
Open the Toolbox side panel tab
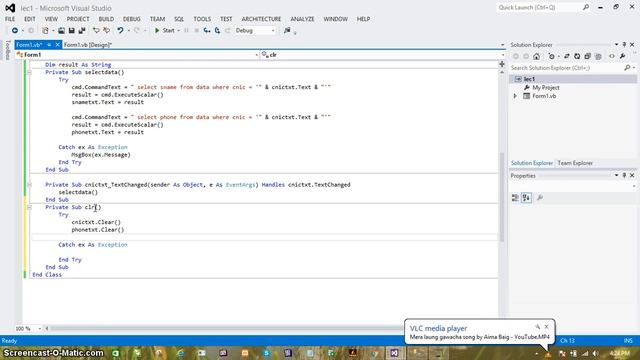tap(7, 50)
